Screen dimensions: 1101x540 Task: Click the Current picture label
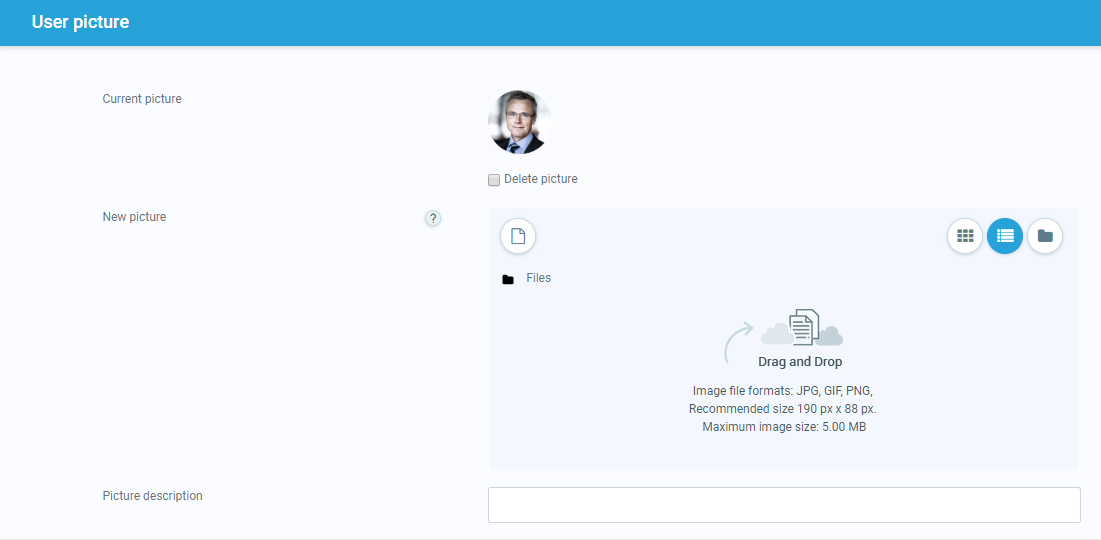click(142, 99)
